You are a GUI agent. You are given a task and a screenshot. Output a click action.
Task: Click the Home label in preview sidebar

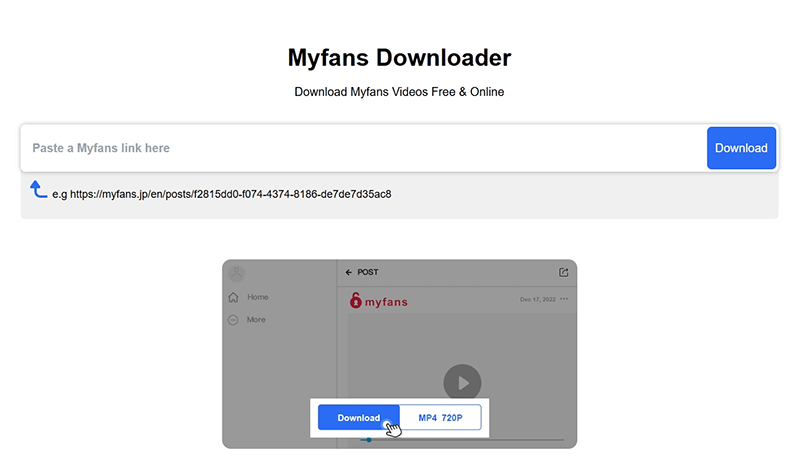[x=258, y=297]
